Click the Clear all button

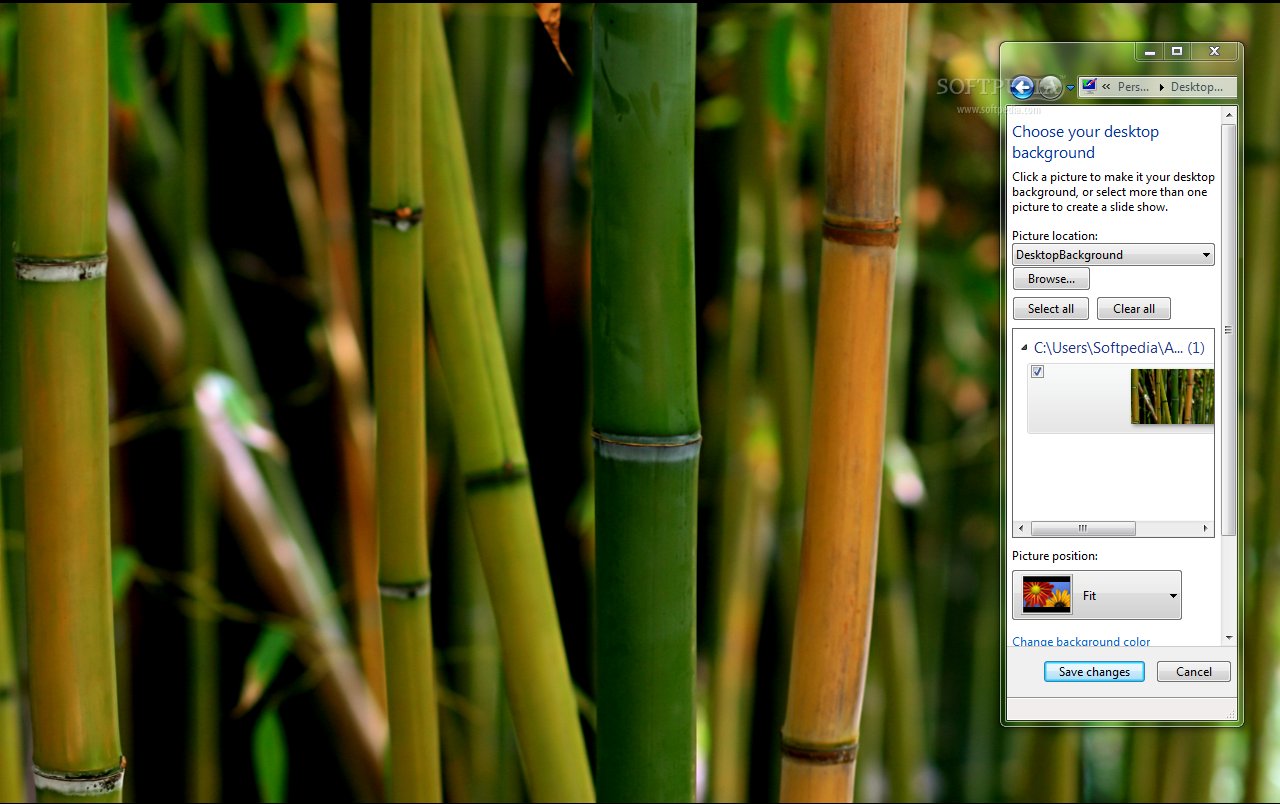click(1134, 309)
